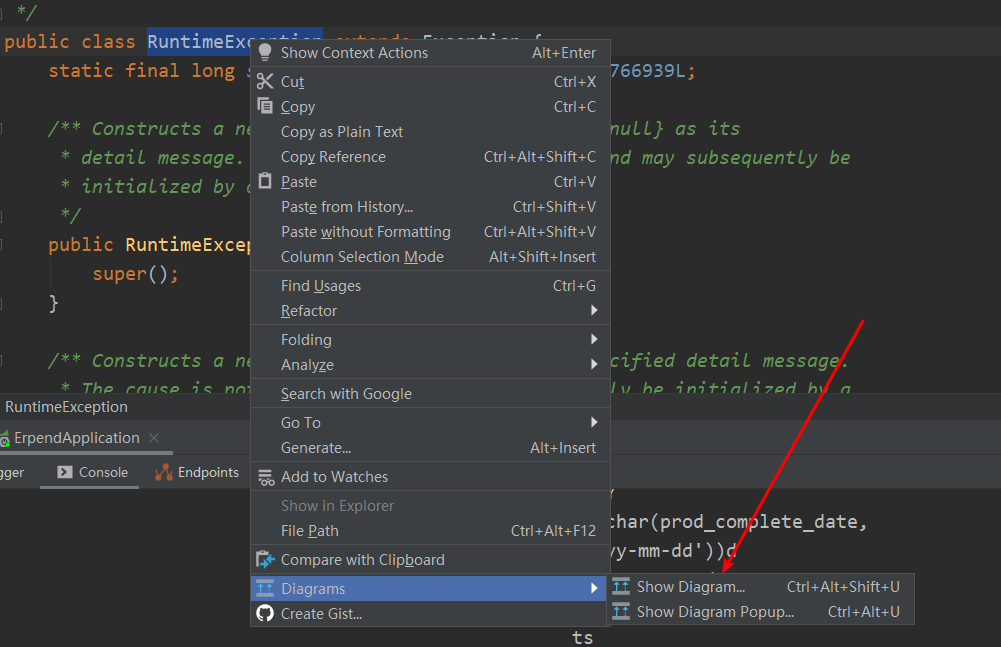Choose Paste without Formatting
1001x647 pixels.
click(x=430, y=231)
